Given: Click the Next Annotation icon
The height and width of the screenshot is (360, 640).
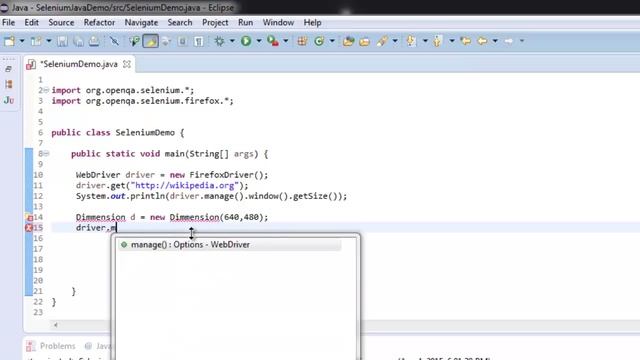Looking at the screenshot, I should click(x=411, y=41).
